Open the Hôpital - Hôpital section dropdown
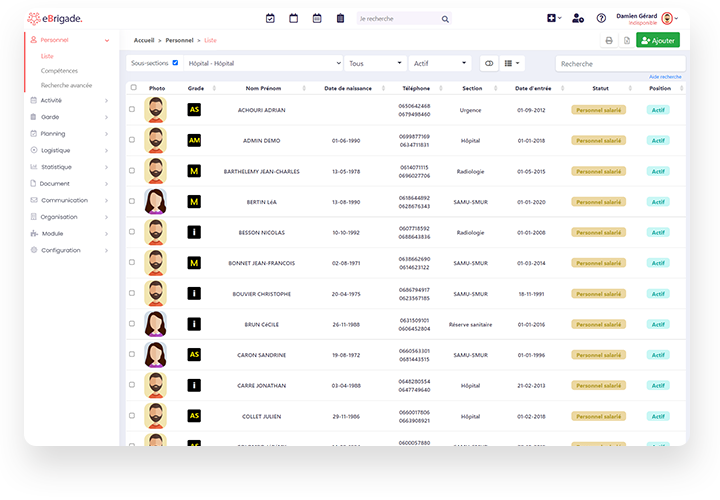Screen dimensions: 720x500 [x=264, y=63]
